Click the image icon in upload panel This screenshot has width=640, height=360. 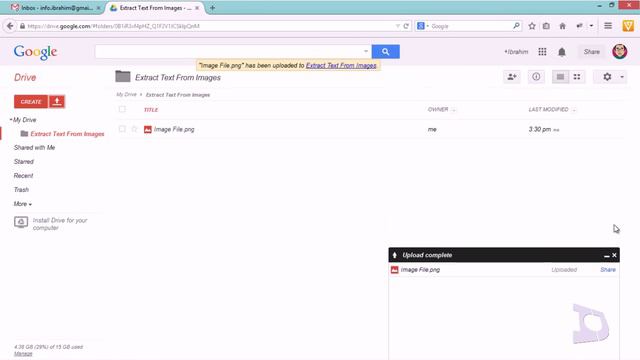pyautogui.click(x=394, y=270)
